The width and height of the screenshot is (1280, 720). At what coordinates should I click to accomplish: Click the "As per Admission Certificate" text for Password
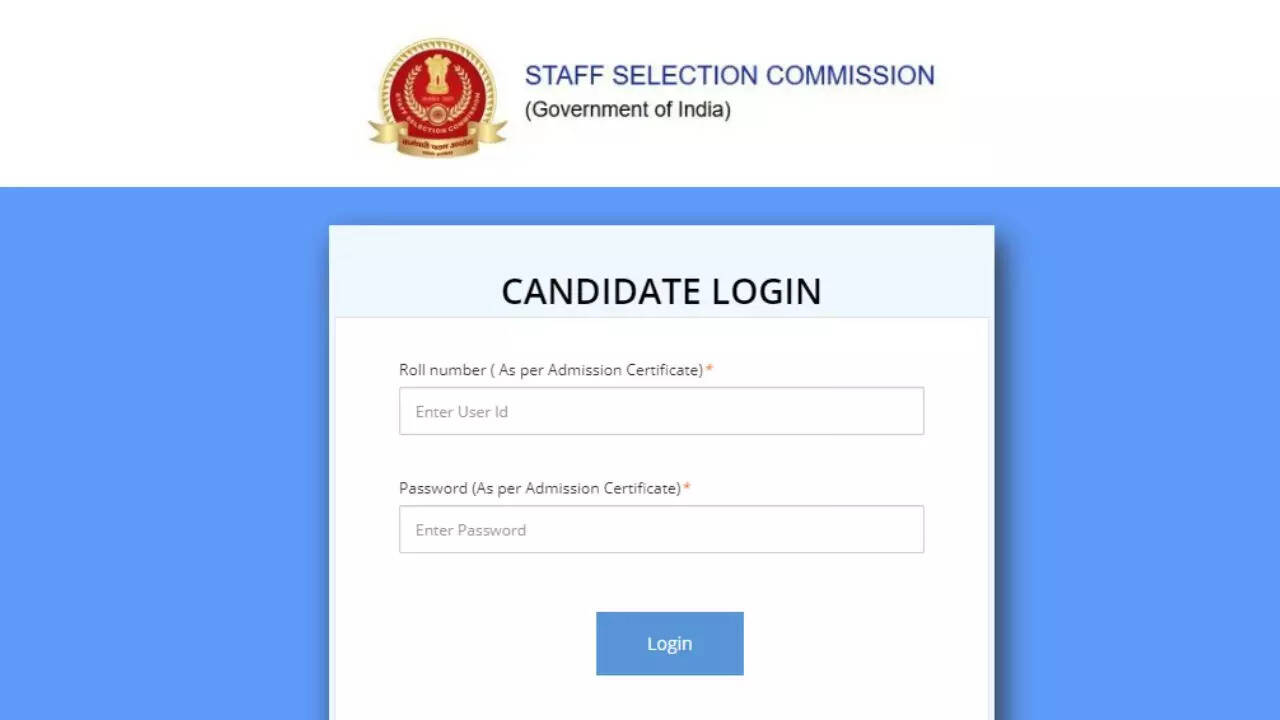578,488
